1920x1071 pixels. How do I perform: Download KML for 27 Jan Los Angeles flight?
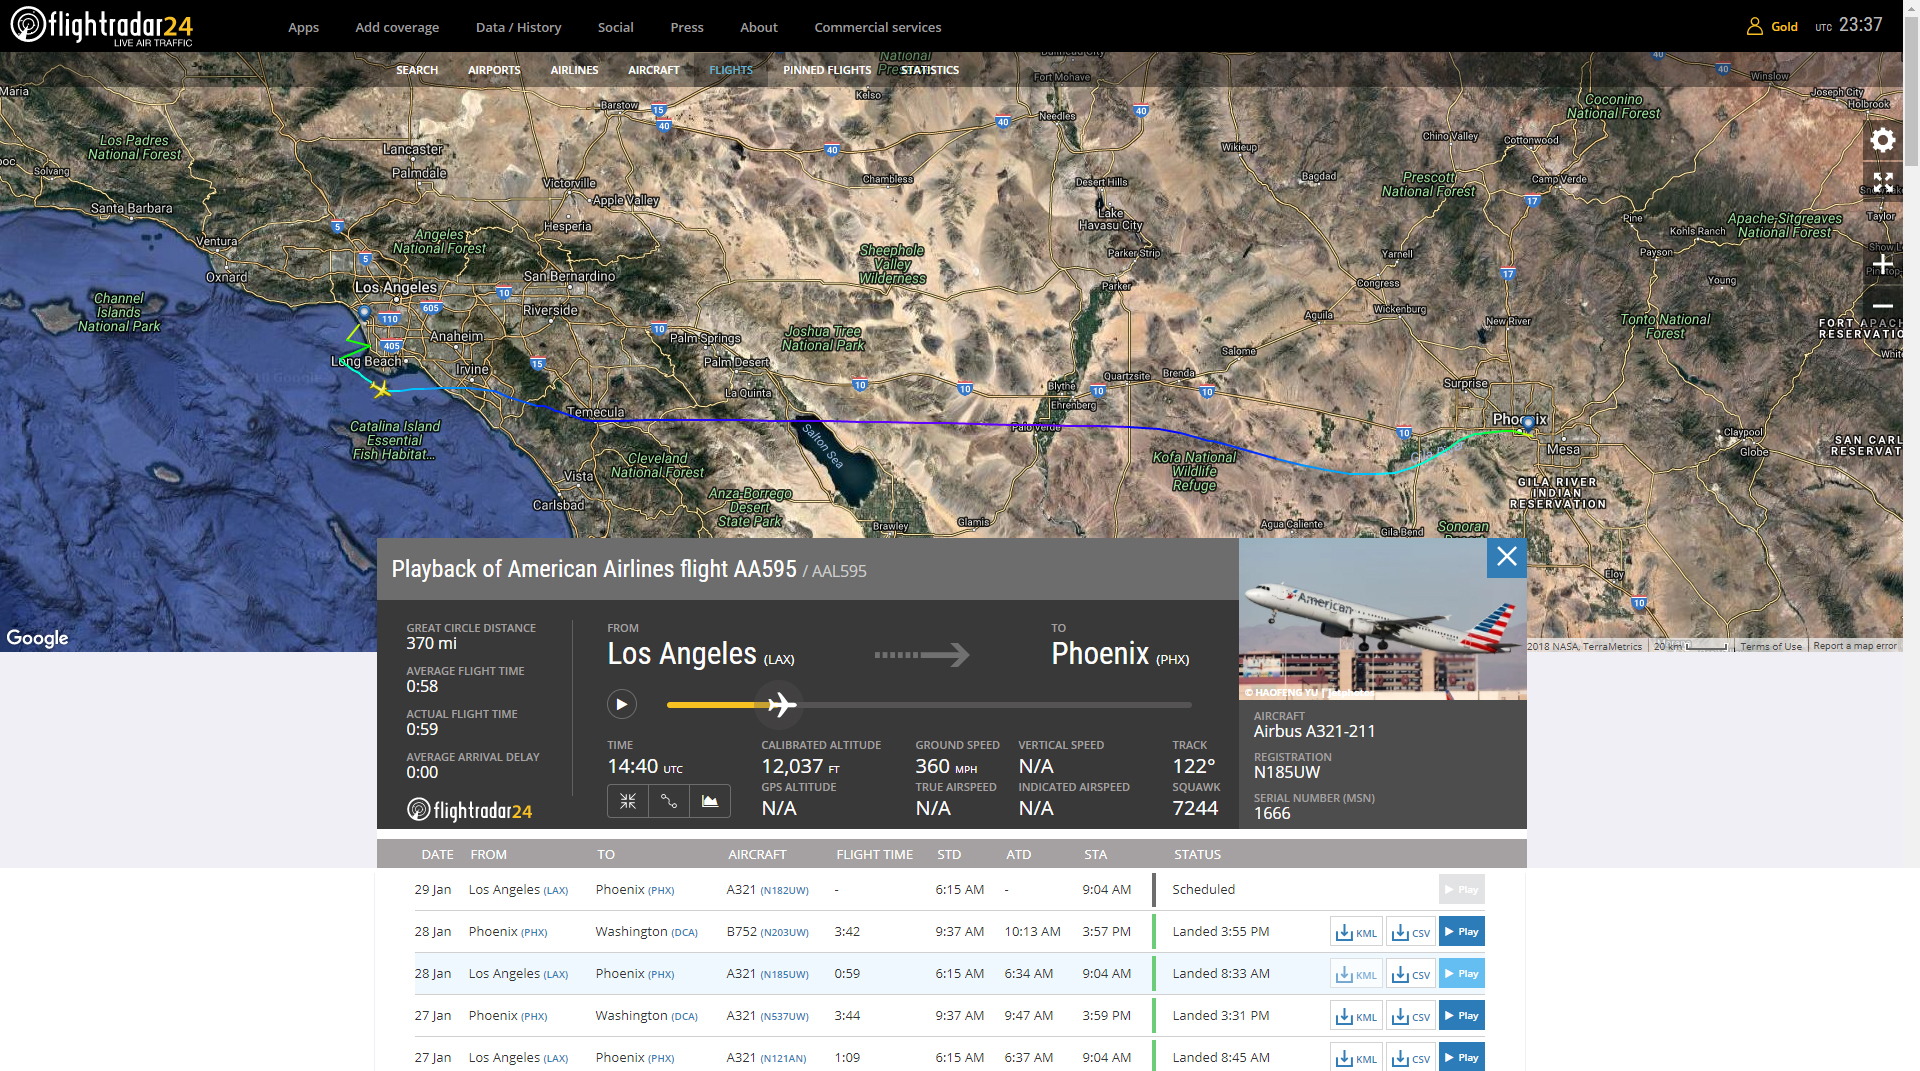(1356, 1057)
